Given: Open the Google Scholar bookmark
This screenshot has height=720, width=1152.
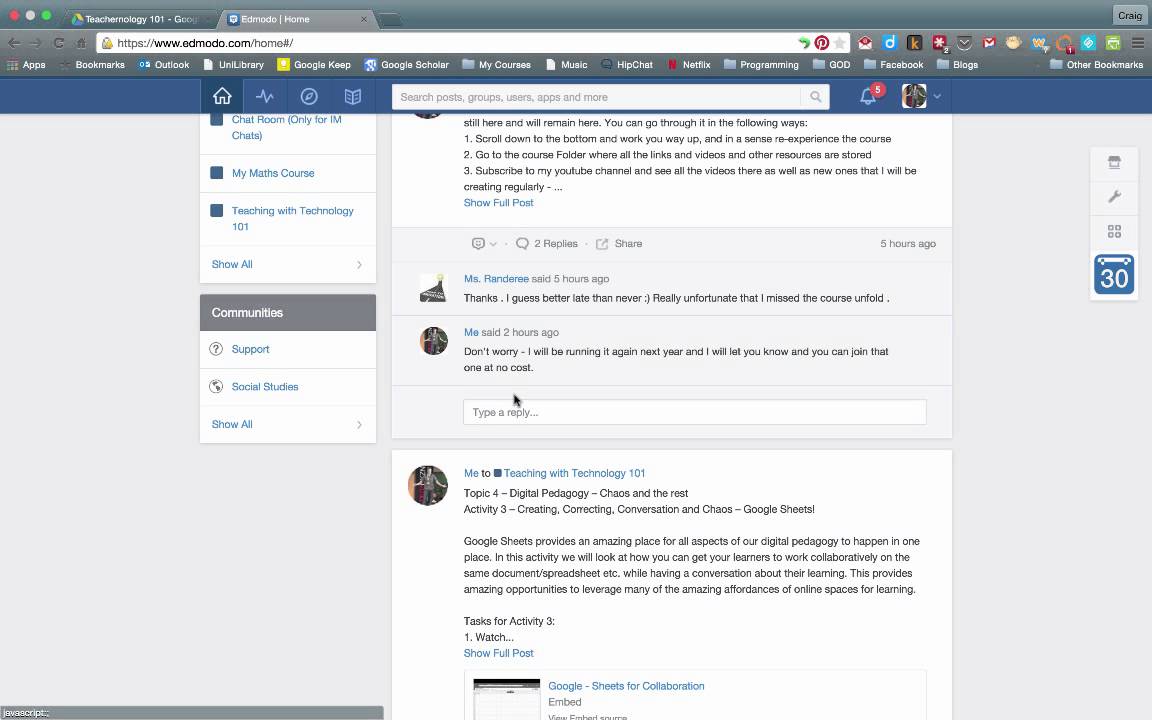Looking at the screenshot, I should coord(406,65).
